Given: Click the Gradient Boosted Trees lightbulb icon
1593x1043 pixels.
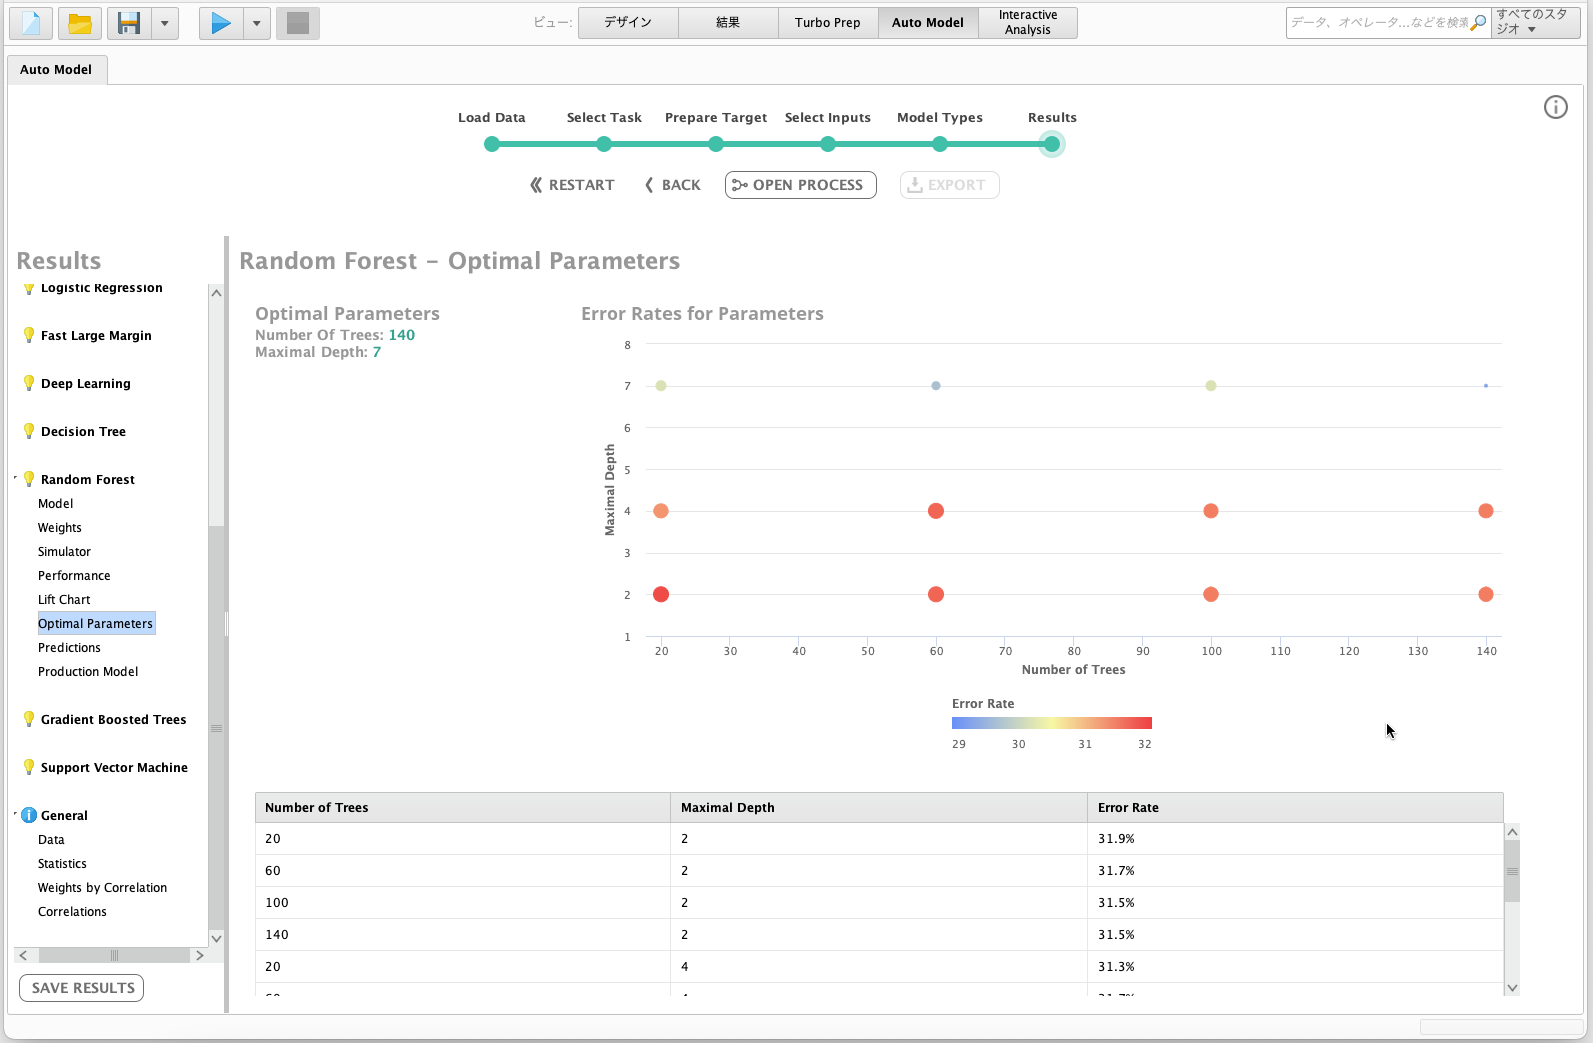Looking at the screenshot, I should [29, 719].
